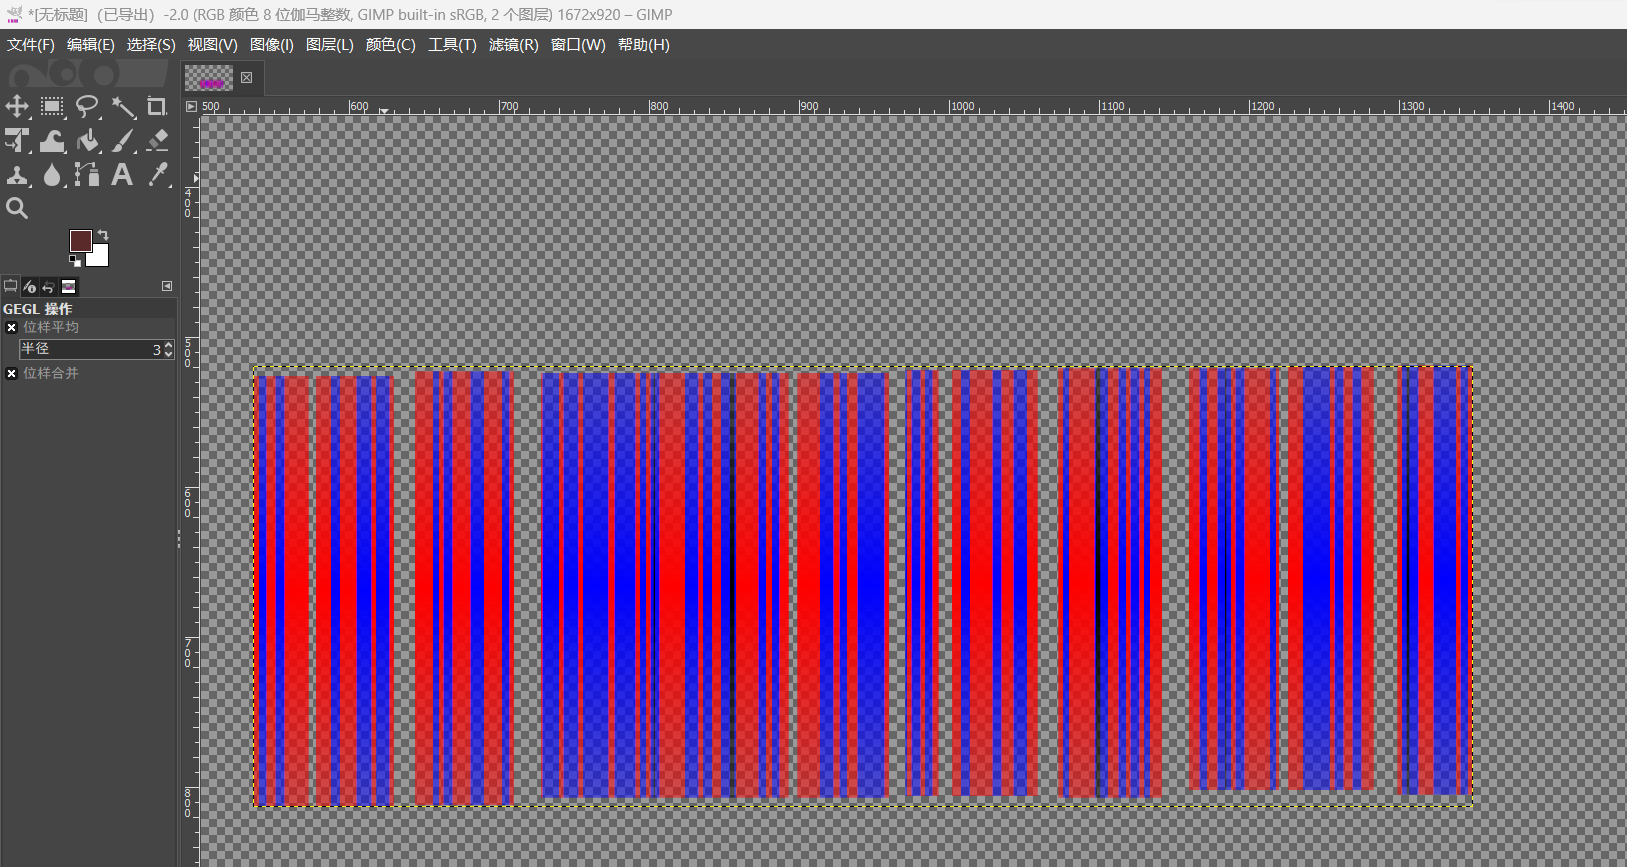Screen dimensions: 1627x867
Task: Select the Warp Transform tool
Action: 52,141
